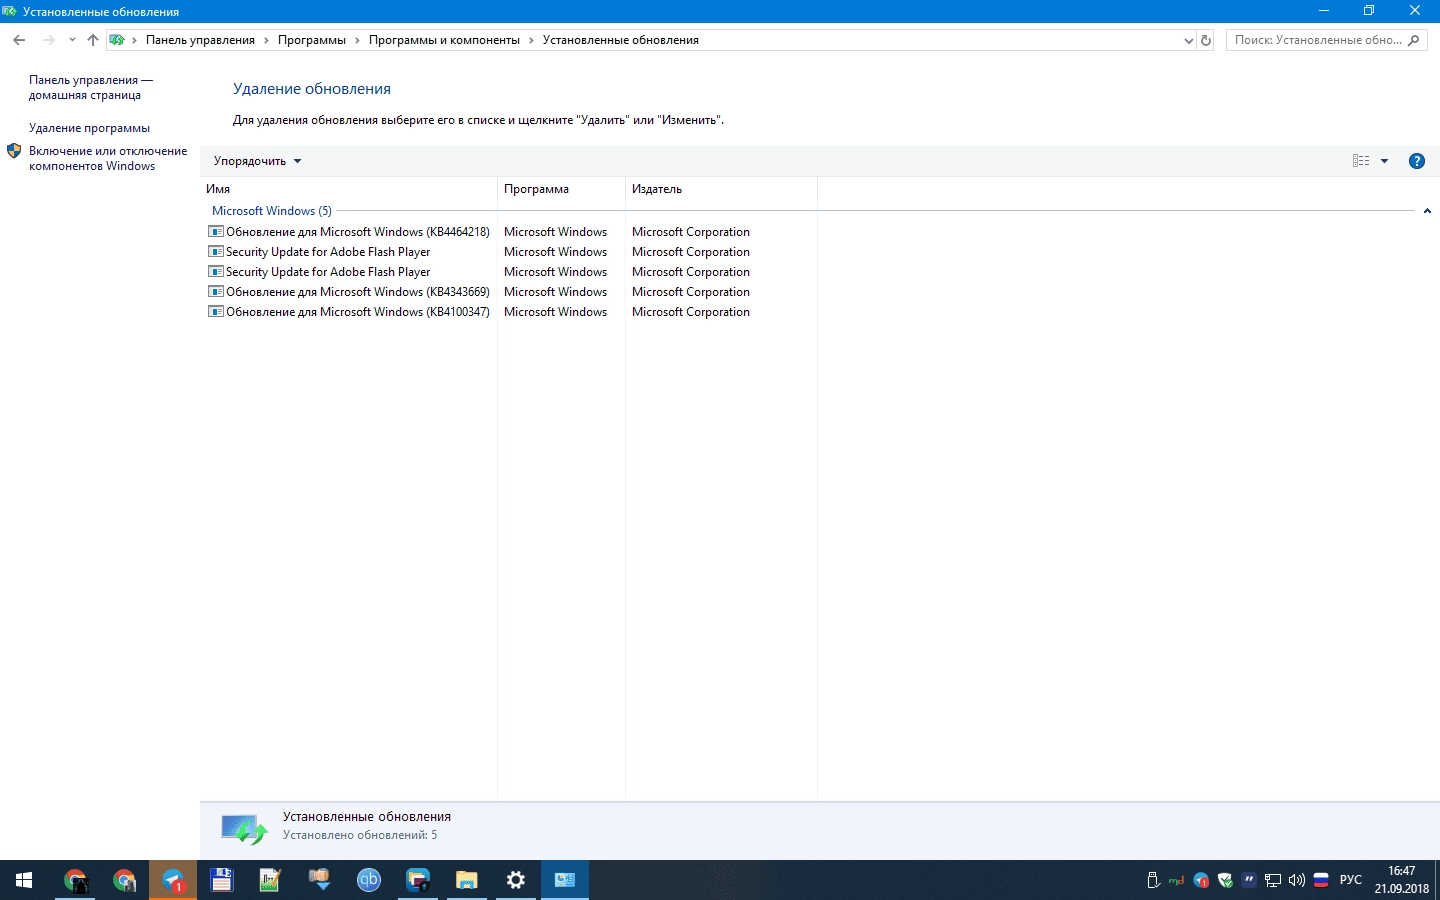Go to Программы breadcrumb
The height and width of the screenshot is (900, 1440).
(312, 40)
